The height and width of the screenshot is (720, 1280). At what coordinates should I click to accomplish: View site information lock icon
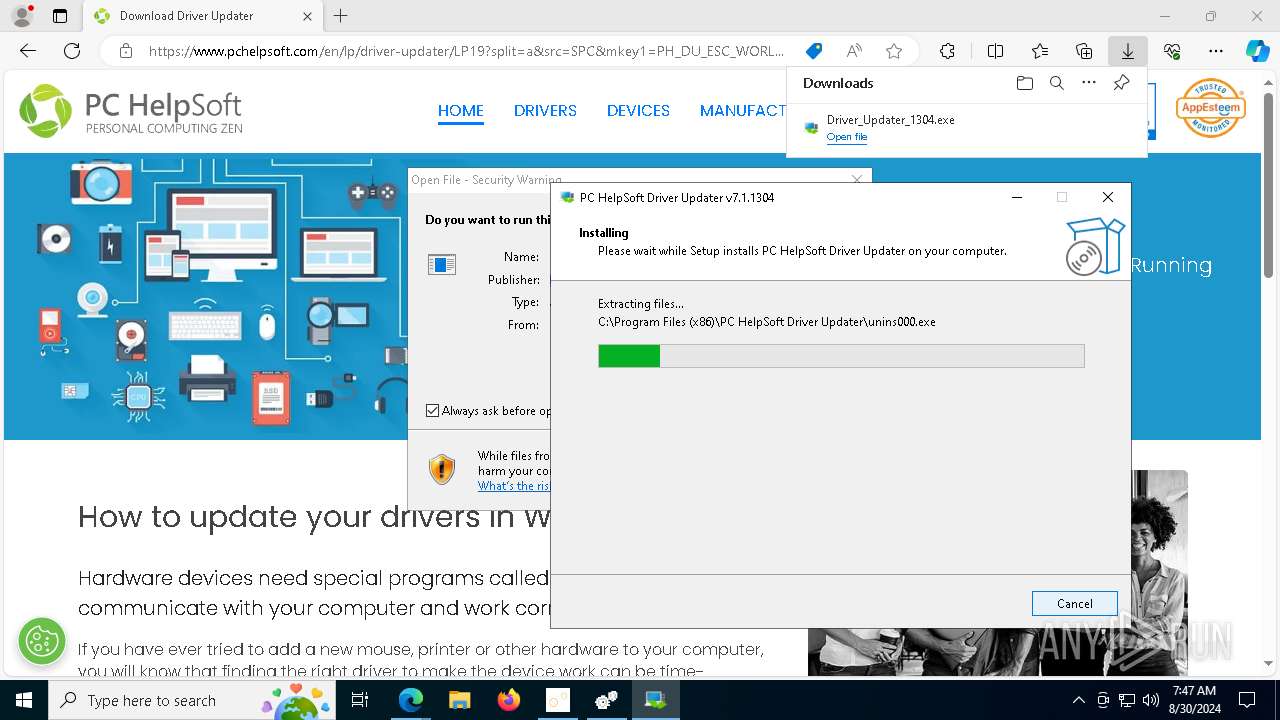click(126, 51)
